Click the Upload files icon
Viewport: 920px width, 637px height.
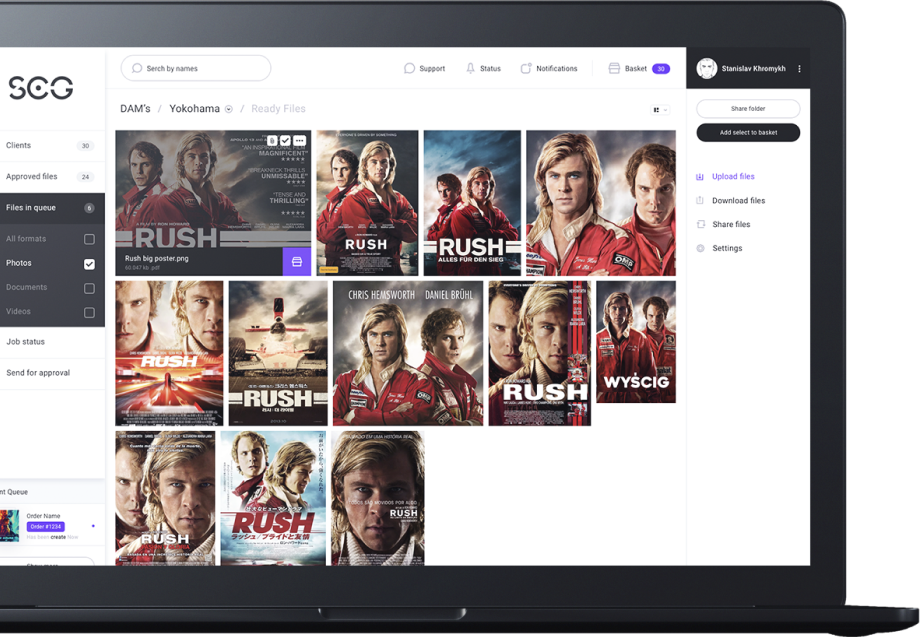click(699, 177)
